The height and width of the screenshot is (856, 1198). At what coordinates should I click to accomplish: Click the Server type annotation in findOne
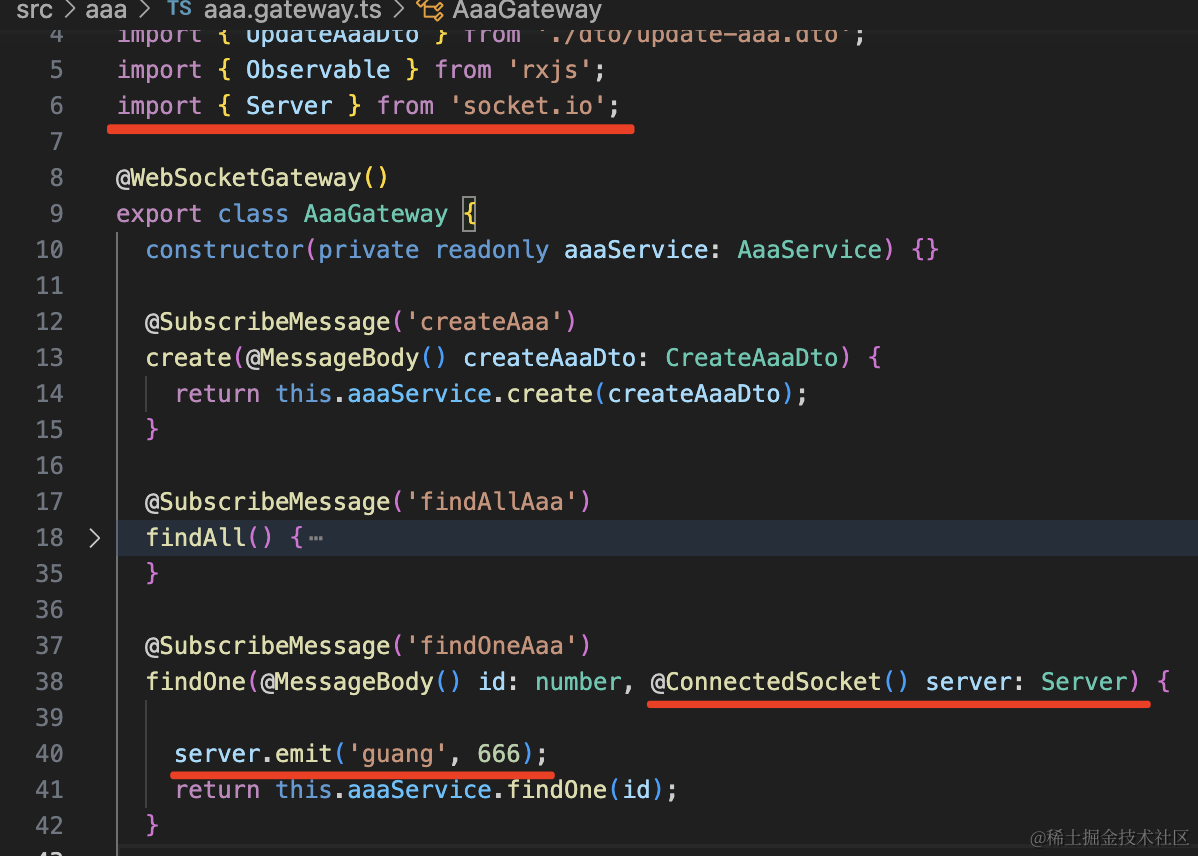tap(1084, 682)
